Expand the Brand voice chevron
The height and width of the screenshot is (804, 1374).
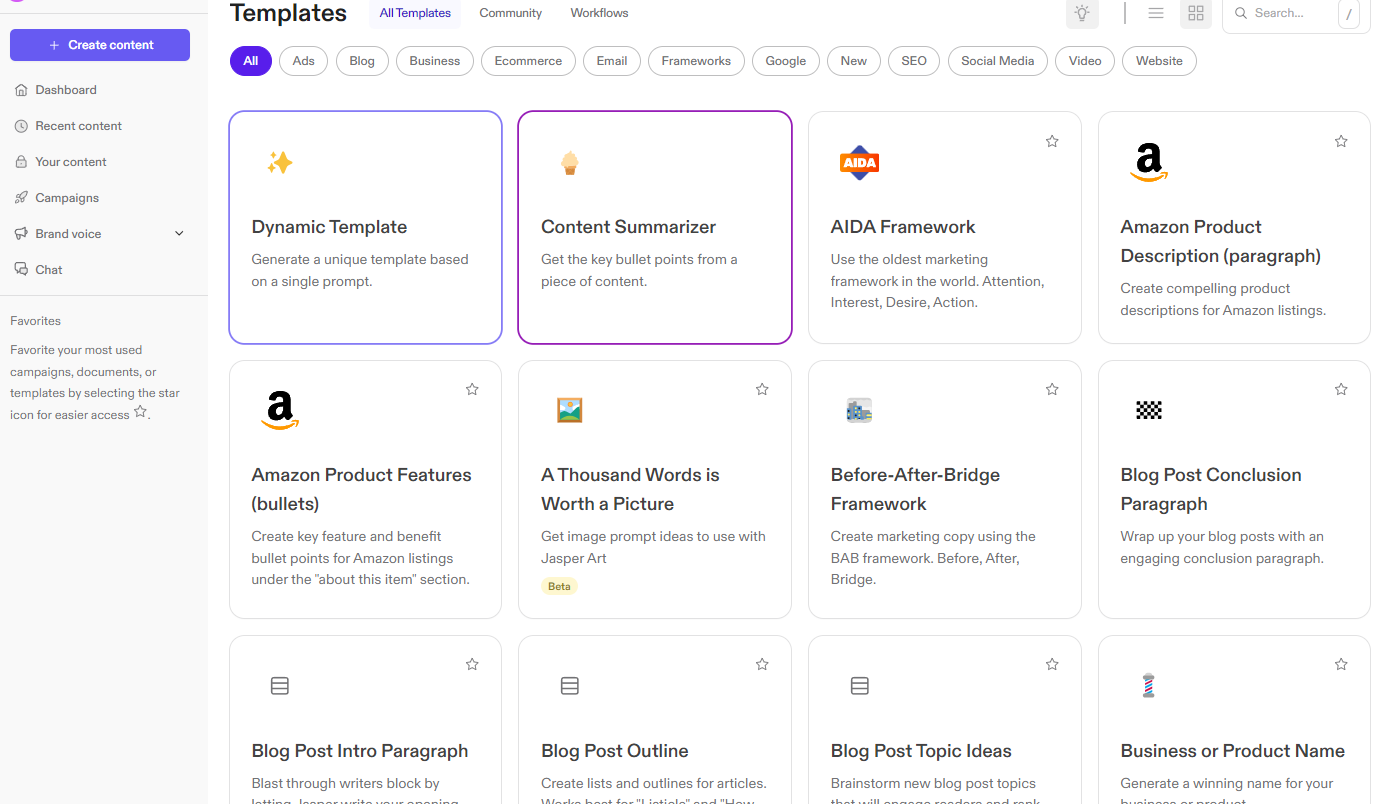point(180,234)
